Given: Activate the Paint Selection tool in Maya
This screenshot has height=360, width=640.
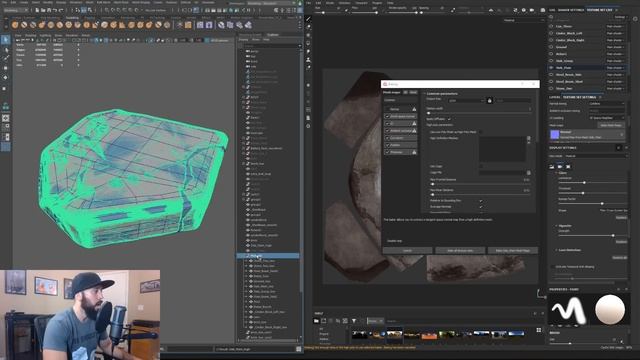Looking at the screenshot, I should [5, 58].
